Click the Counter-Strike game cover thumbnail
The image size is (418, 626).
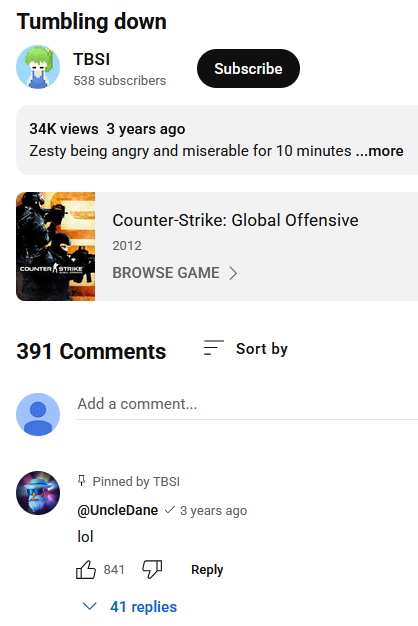(x=55, y=246)
